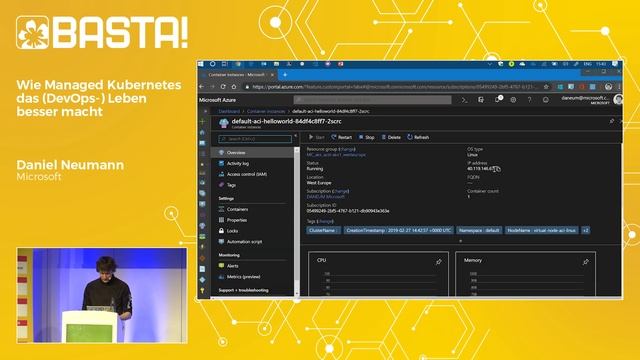The image size is (640, 360).
Task: Go to Dashboard breadcrumb
Action: [229, 111]
